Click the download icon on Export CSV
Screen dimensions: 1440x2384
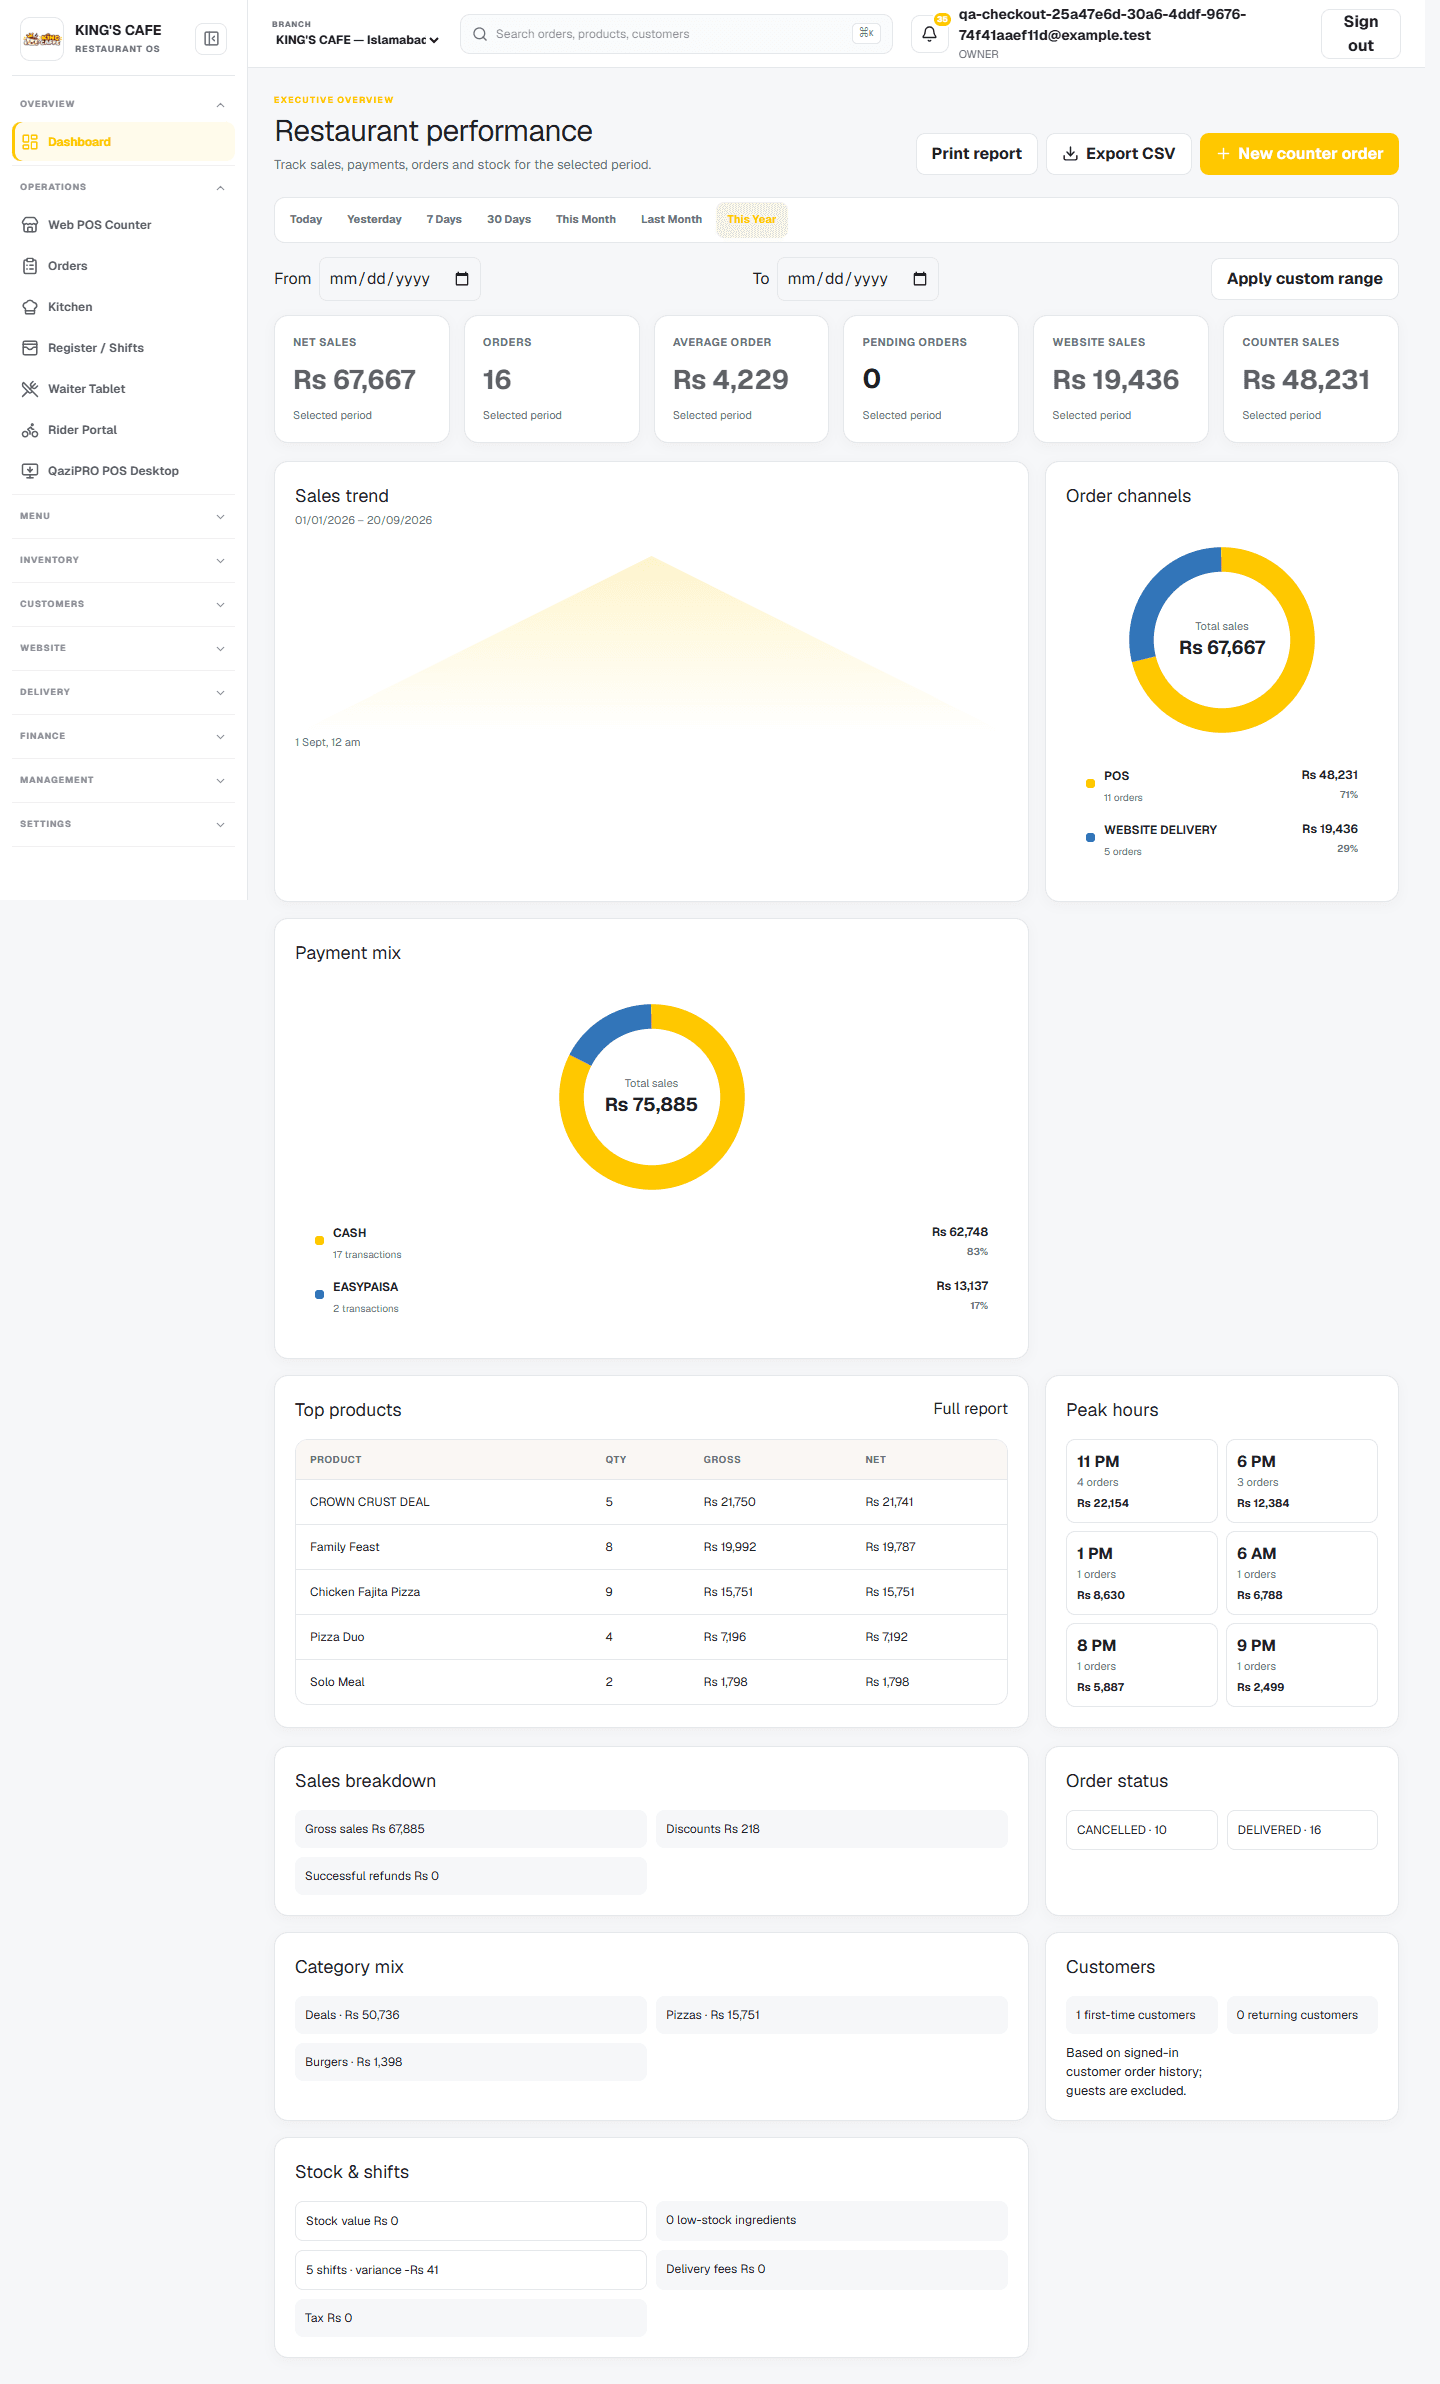pyautogui.click(x=1070, y=154)
